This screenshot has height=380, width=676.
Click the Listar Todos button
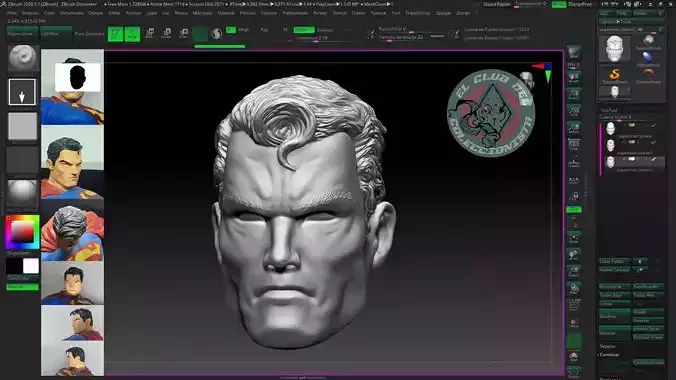coord(614,261)
